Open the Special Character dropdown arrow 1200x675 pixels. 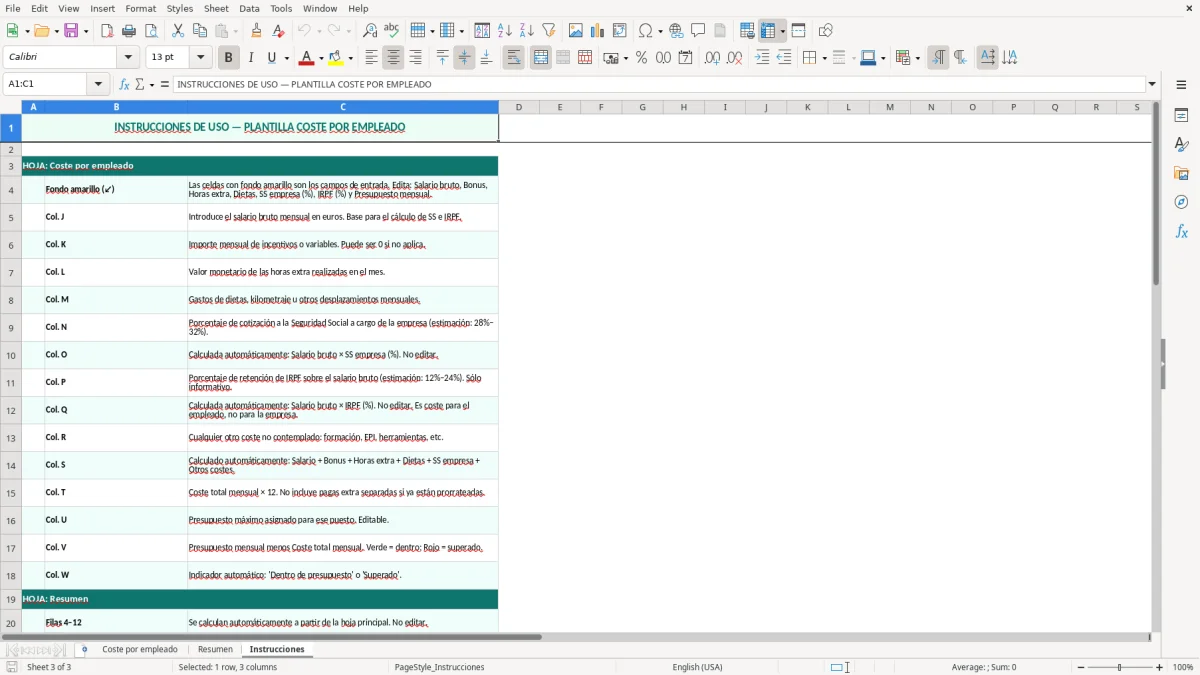[x=659, y=31]
